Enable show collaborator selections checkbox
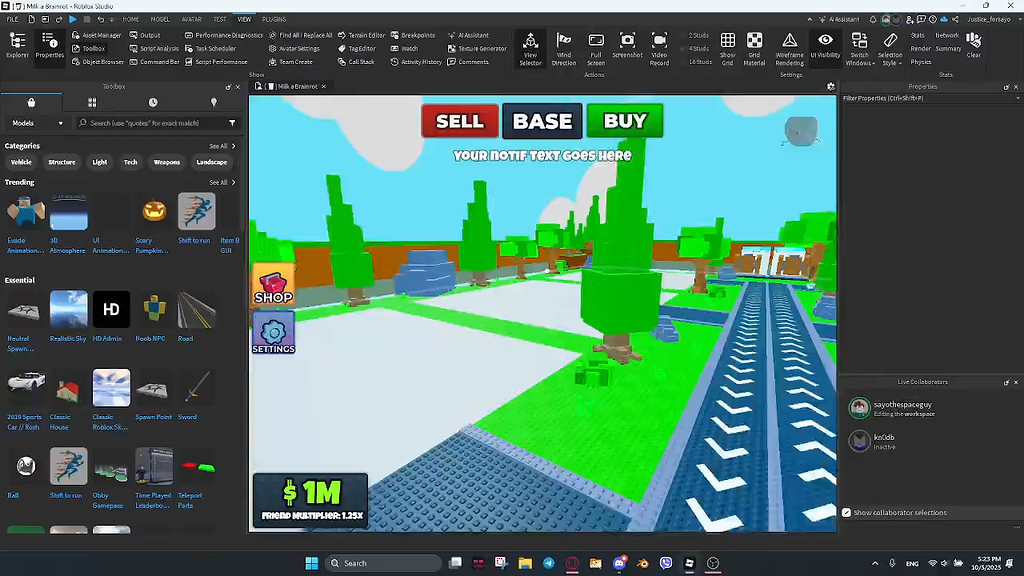 pyautogui.click(x=846, y=513)
